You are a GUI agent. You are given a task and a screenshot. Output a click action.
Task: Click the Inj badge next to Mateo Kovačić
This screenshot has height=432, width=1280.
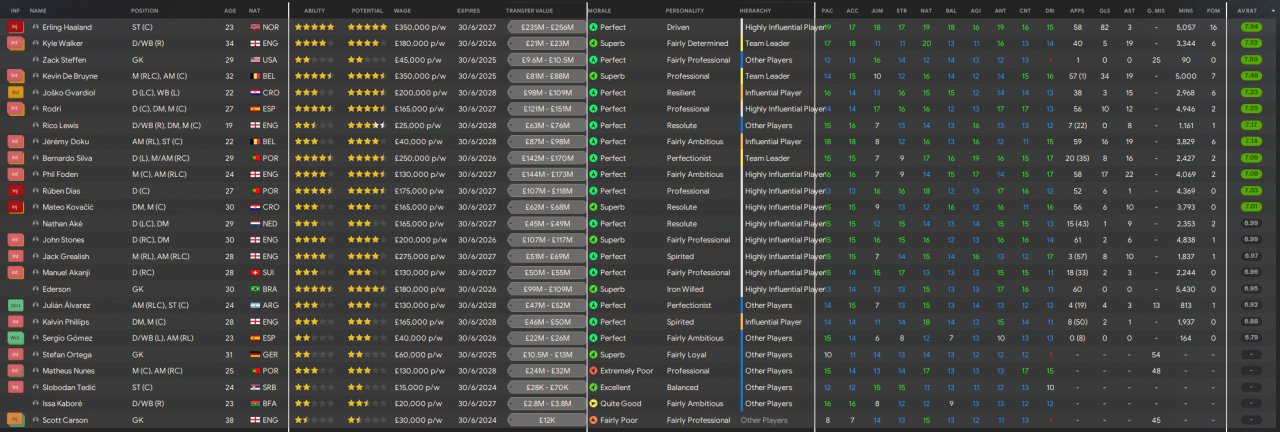[15, 207]
